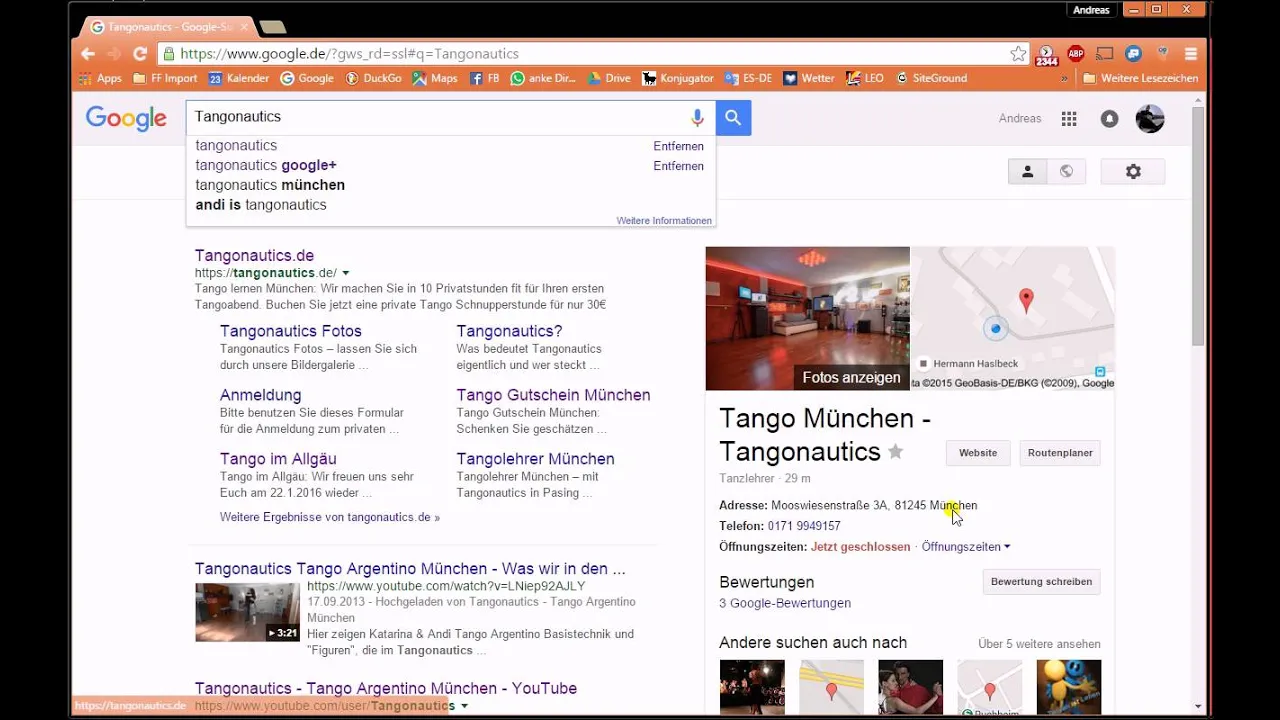Click the Google logo

[126, 119]
